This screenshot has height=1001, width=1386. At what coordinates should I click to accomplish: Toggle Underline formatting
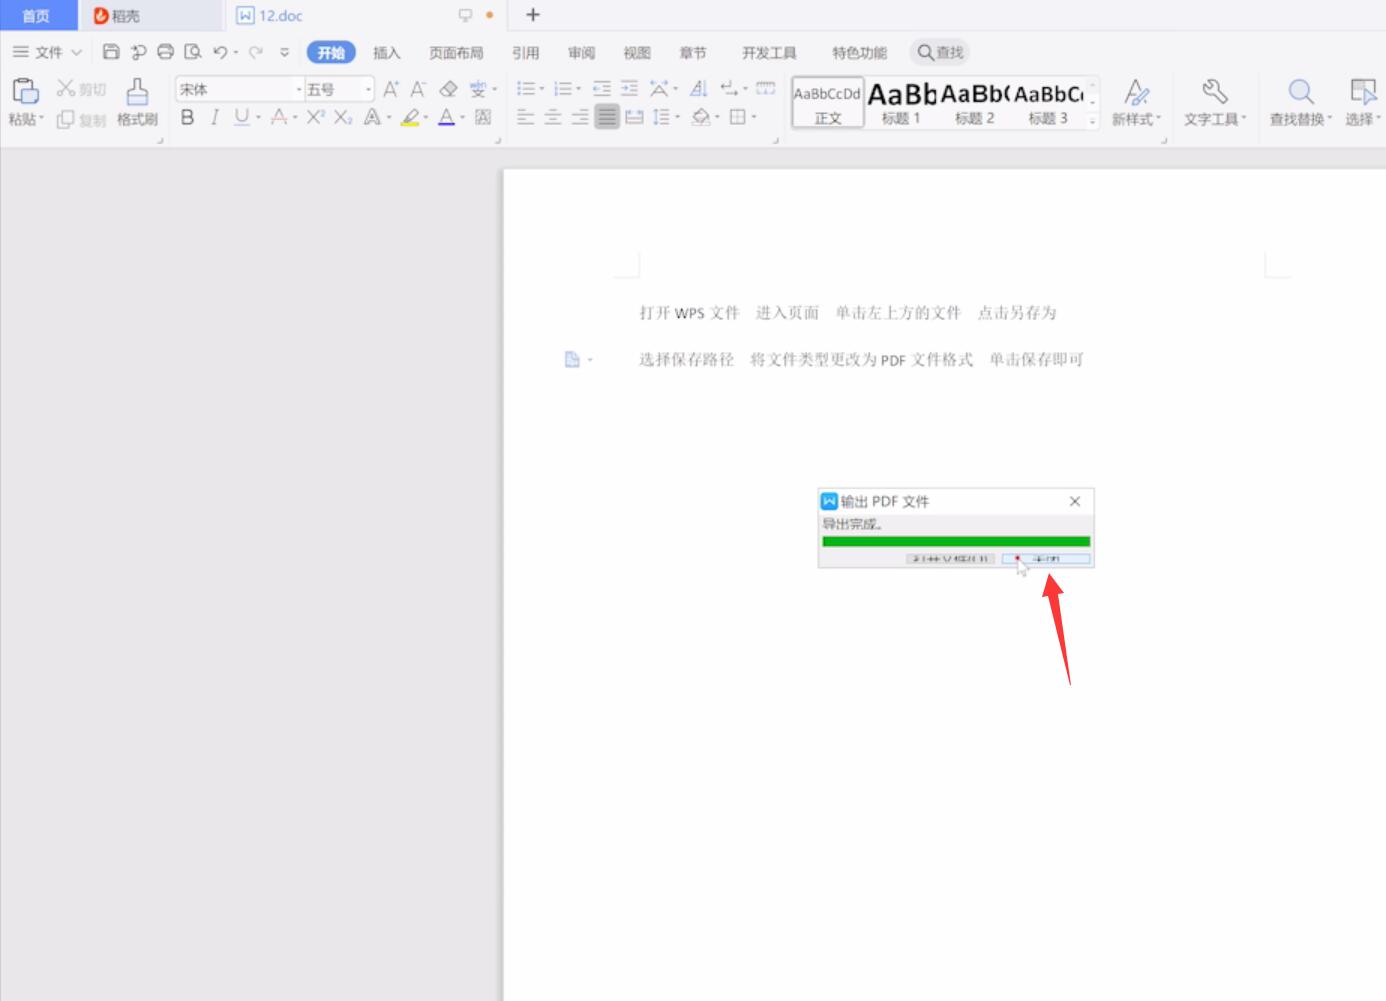coord(241,117)
